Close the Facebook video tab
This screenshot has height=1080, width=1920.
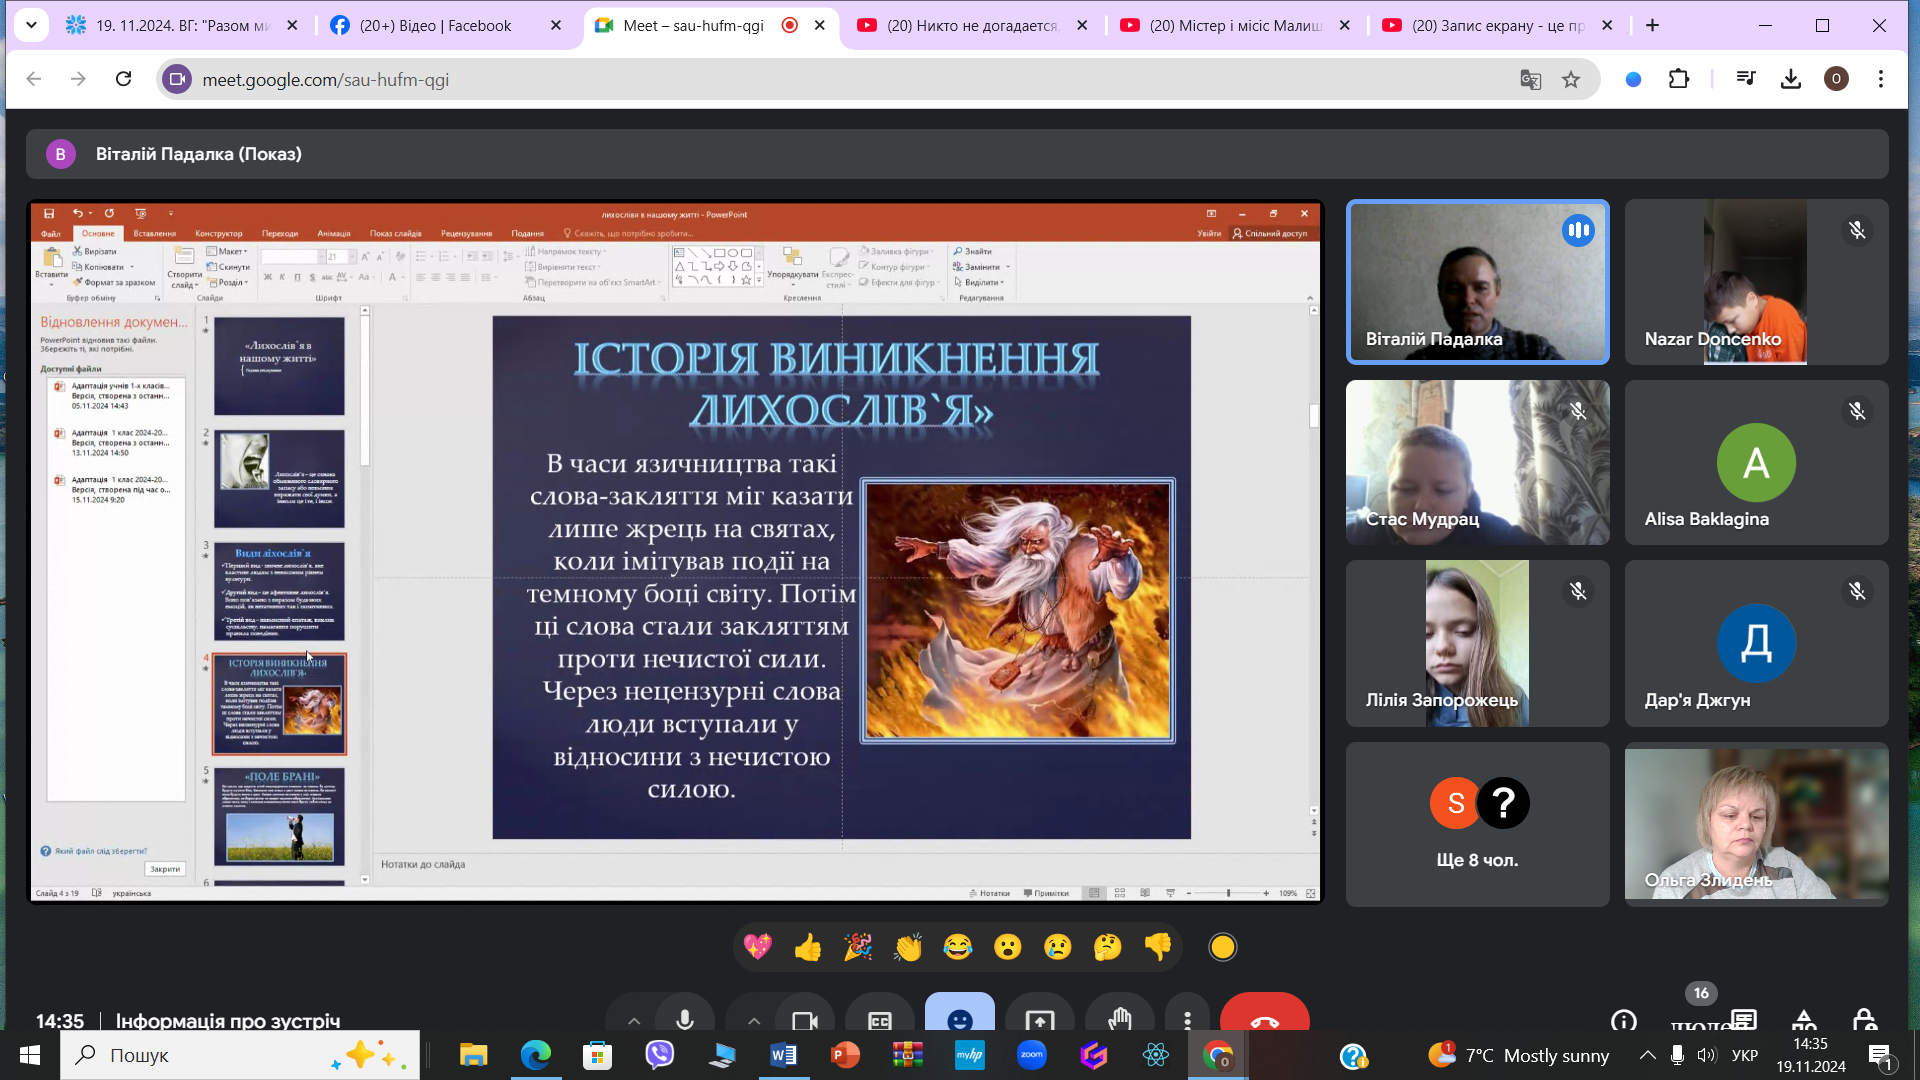[556, 26]
